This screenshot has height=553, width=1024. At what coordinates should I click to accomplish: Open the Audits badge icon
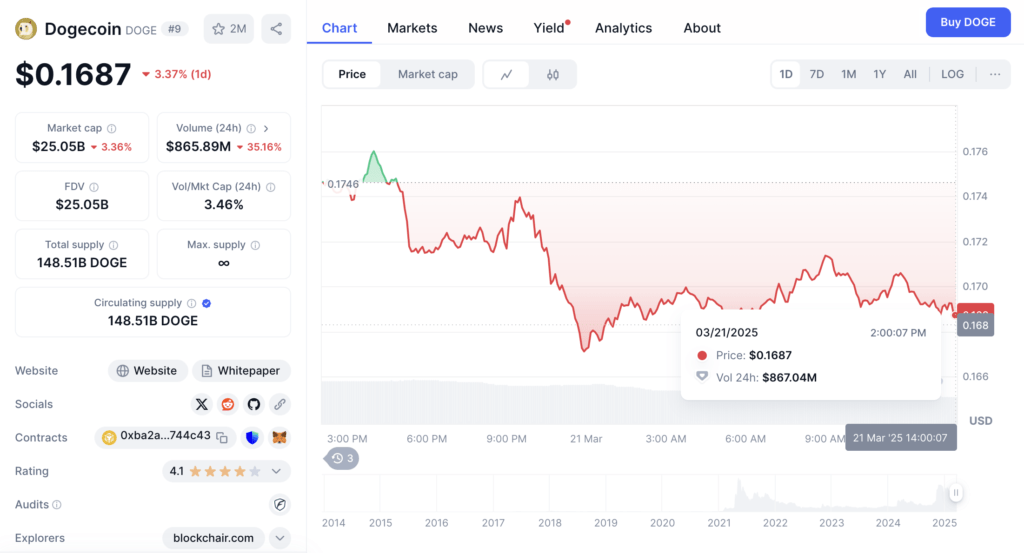click(x=280, y=505)
